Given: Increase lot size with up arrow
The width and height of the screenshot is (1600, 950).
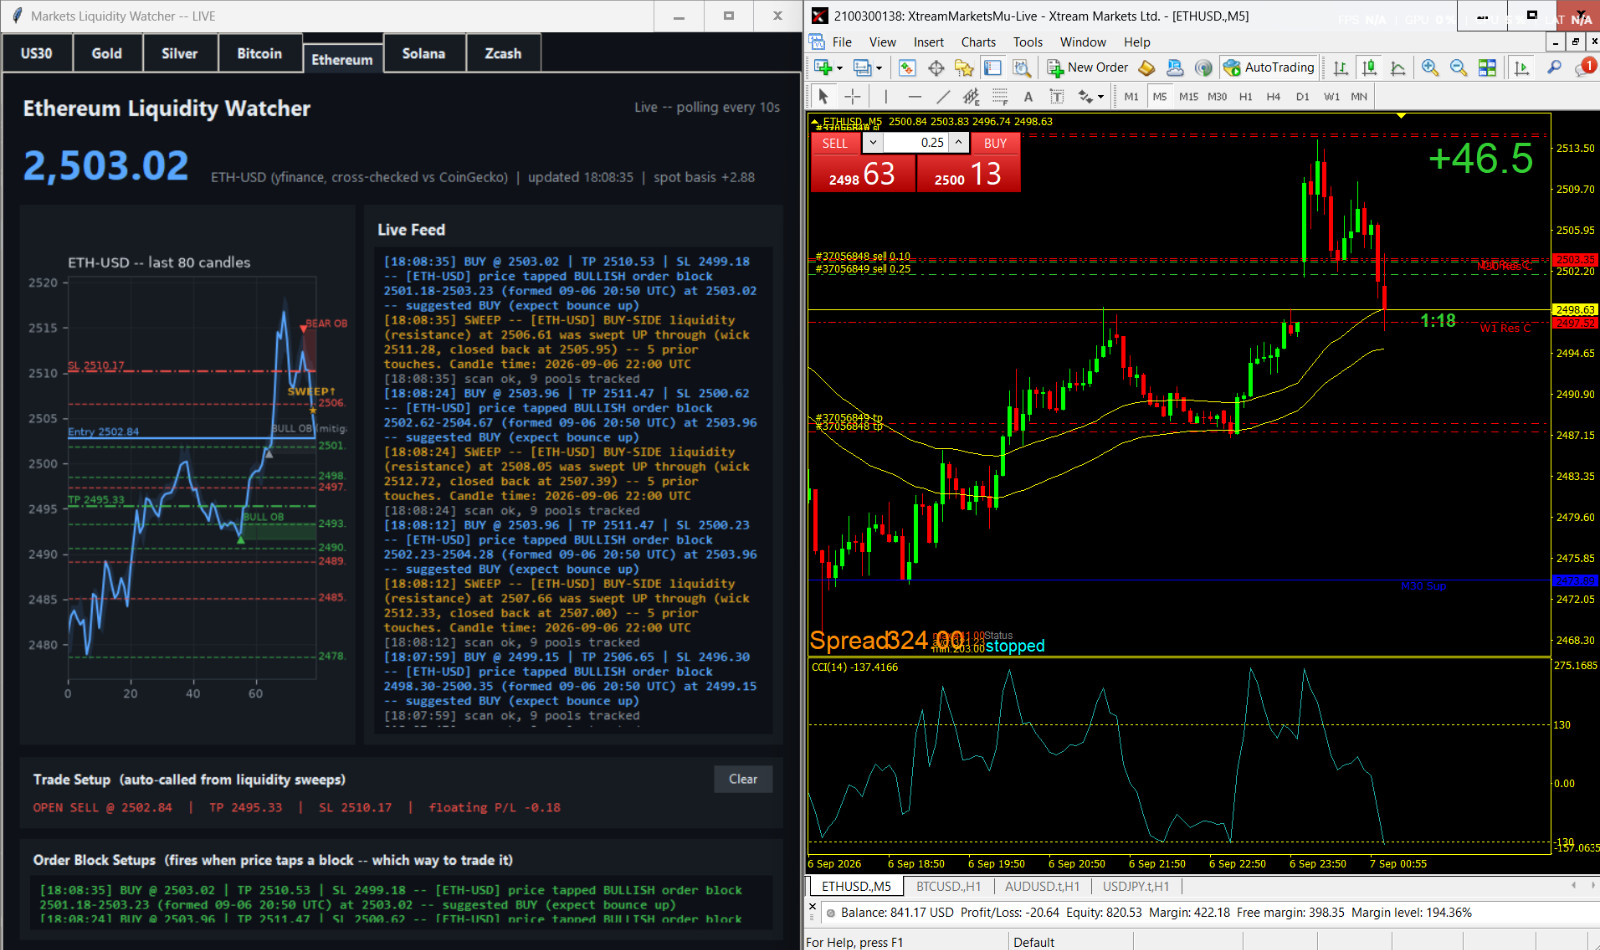Looking at the screenshot, I should pyautogui.click(x=958, y=143).
